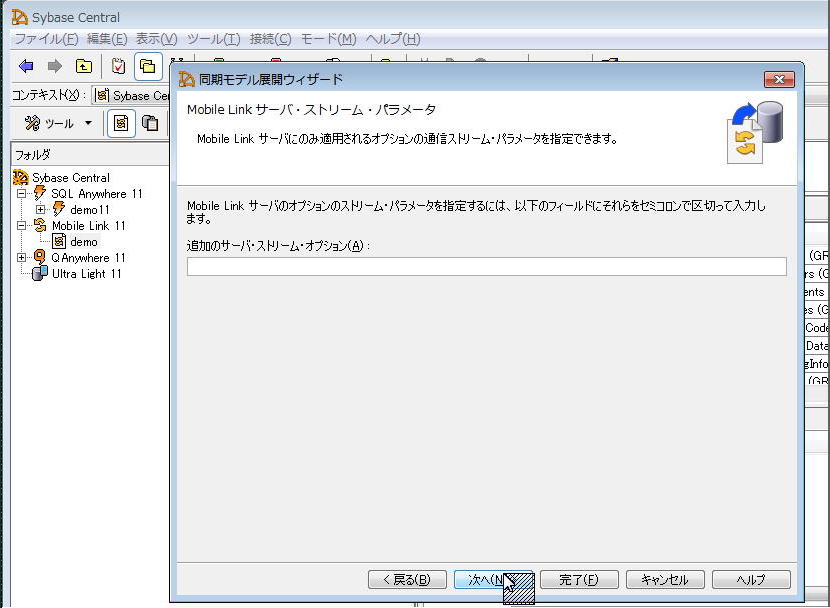830x608 pixels.
Task: Click the gray Forward arrow icon
Action: click(x=55, y=67)
